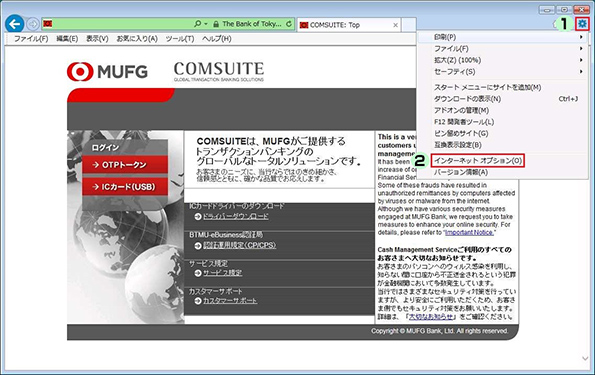Click the Copyright © MUFG Bank footer text
Screen dimensions: 595x375
[x=439, y=331]
